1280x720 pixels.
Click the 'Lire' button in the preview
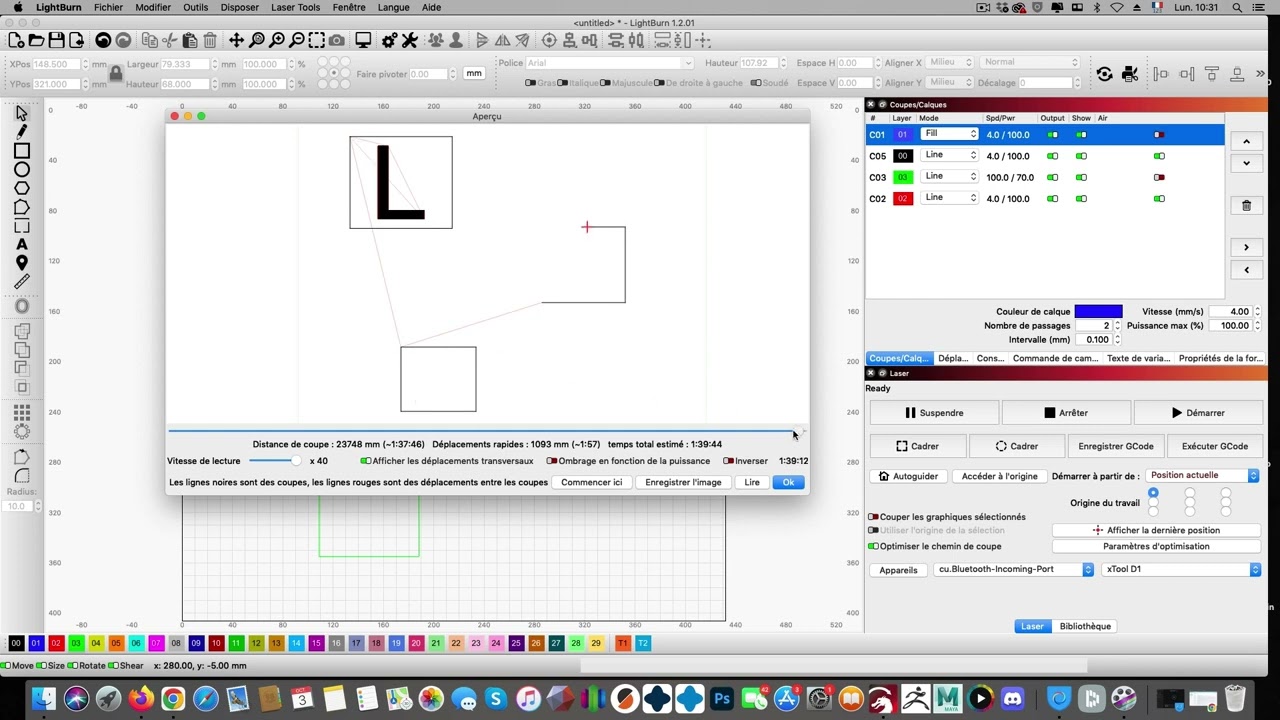[752, 482]
